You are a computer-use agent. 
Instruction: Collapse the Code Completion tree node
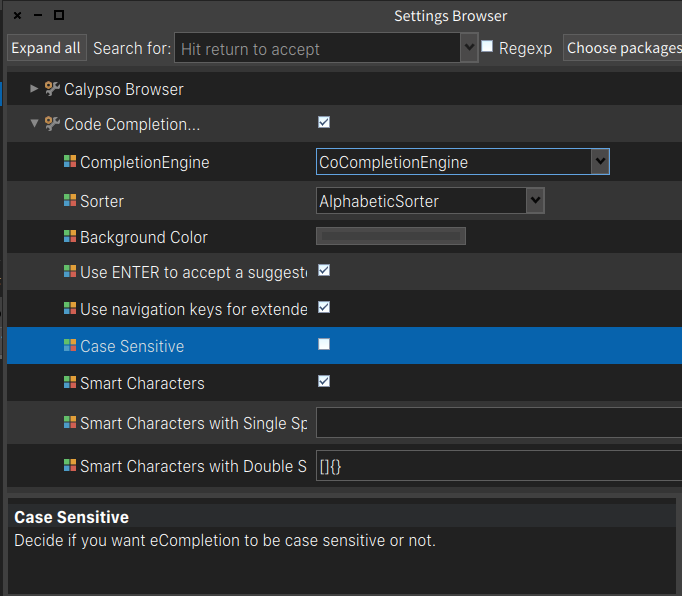pyautogui.click(x=35, y=124)
